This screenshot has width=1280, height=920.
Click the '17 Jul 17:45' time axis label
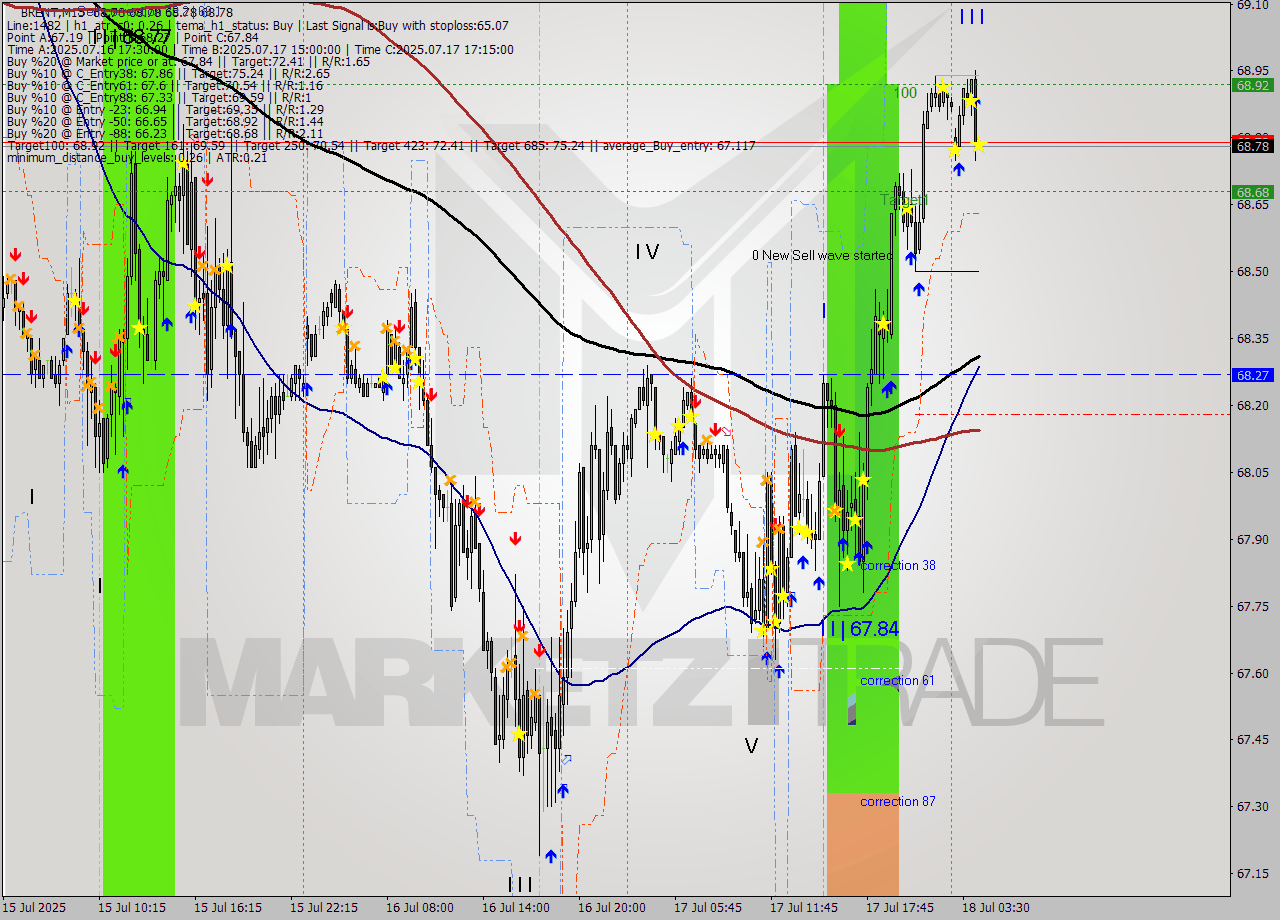(900, 907)
